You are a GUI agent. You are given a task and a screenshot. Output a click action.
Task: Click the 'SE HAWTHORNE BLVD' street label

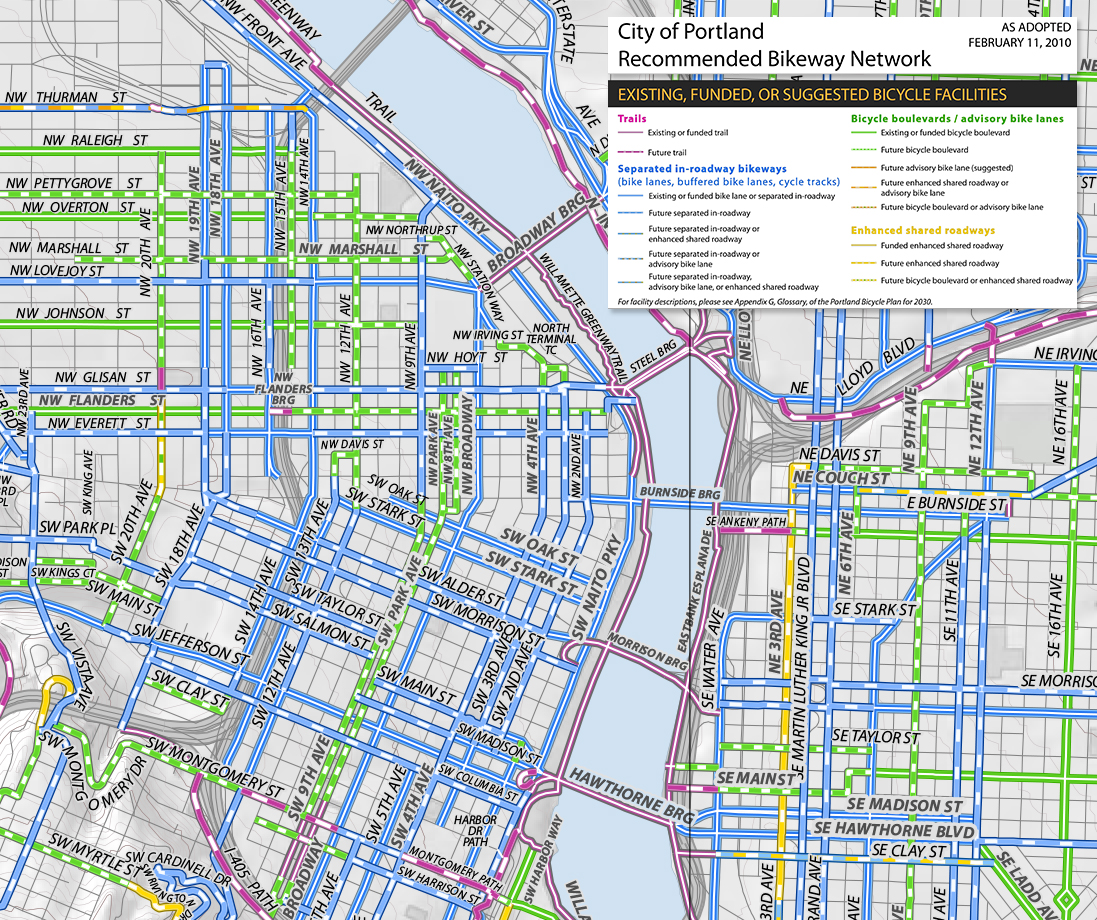[x=894, y=830]
